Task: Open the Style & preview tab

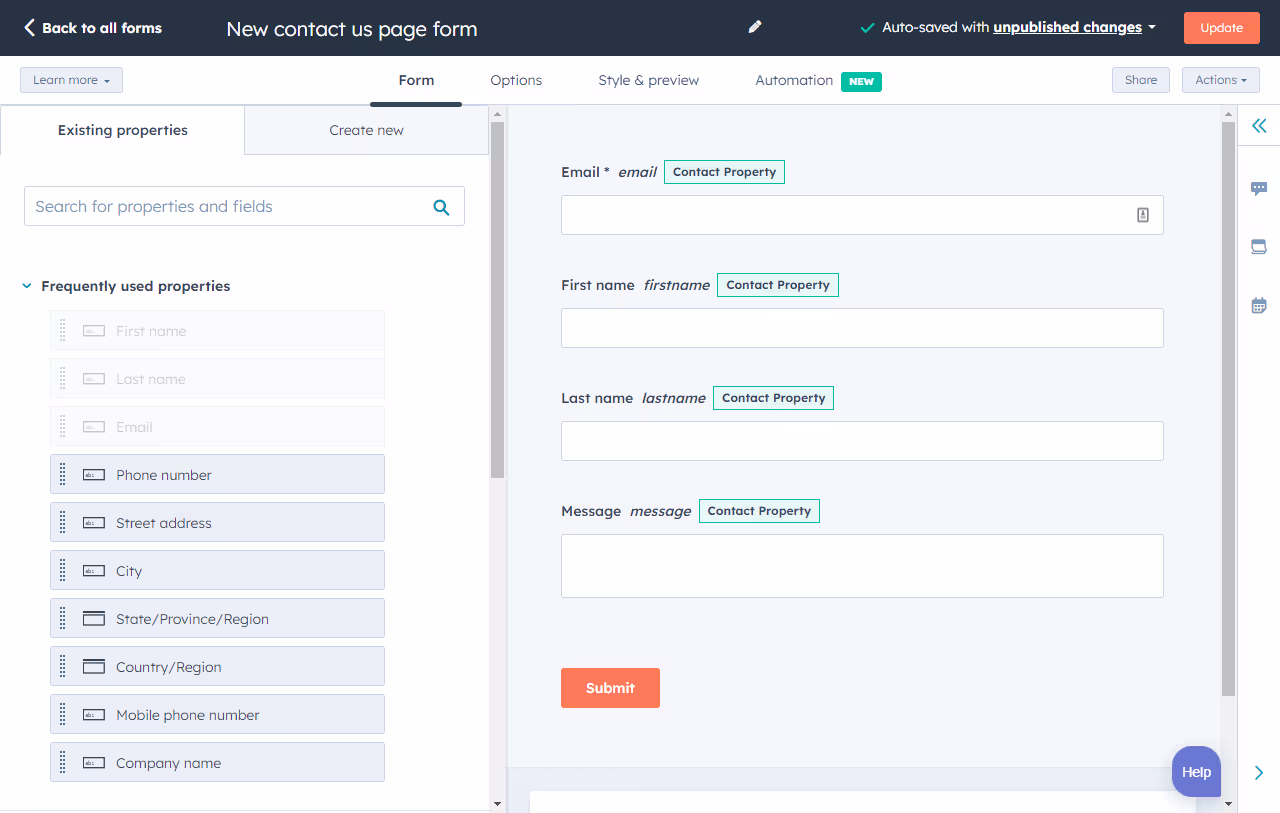Action: click(648, 80)
